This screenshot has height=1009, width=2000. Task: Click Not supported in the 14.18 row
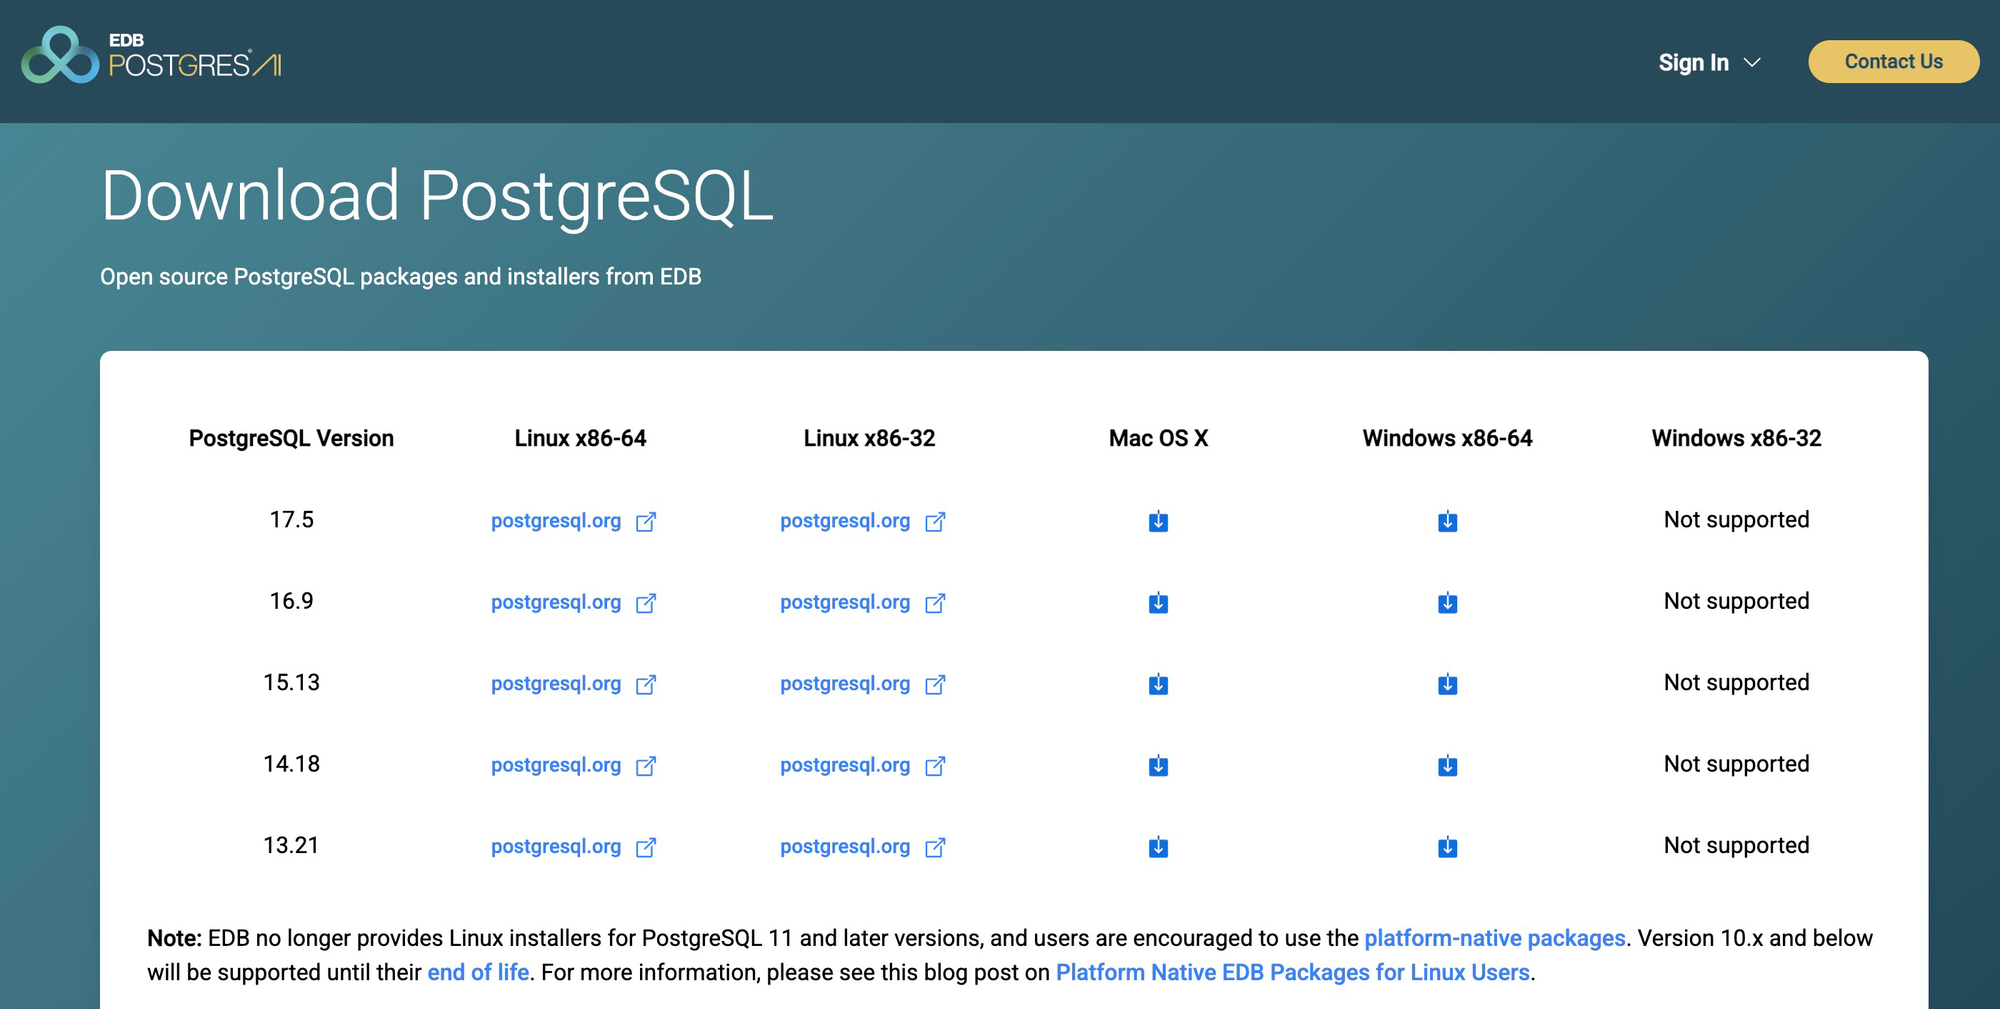[1736, 764]
